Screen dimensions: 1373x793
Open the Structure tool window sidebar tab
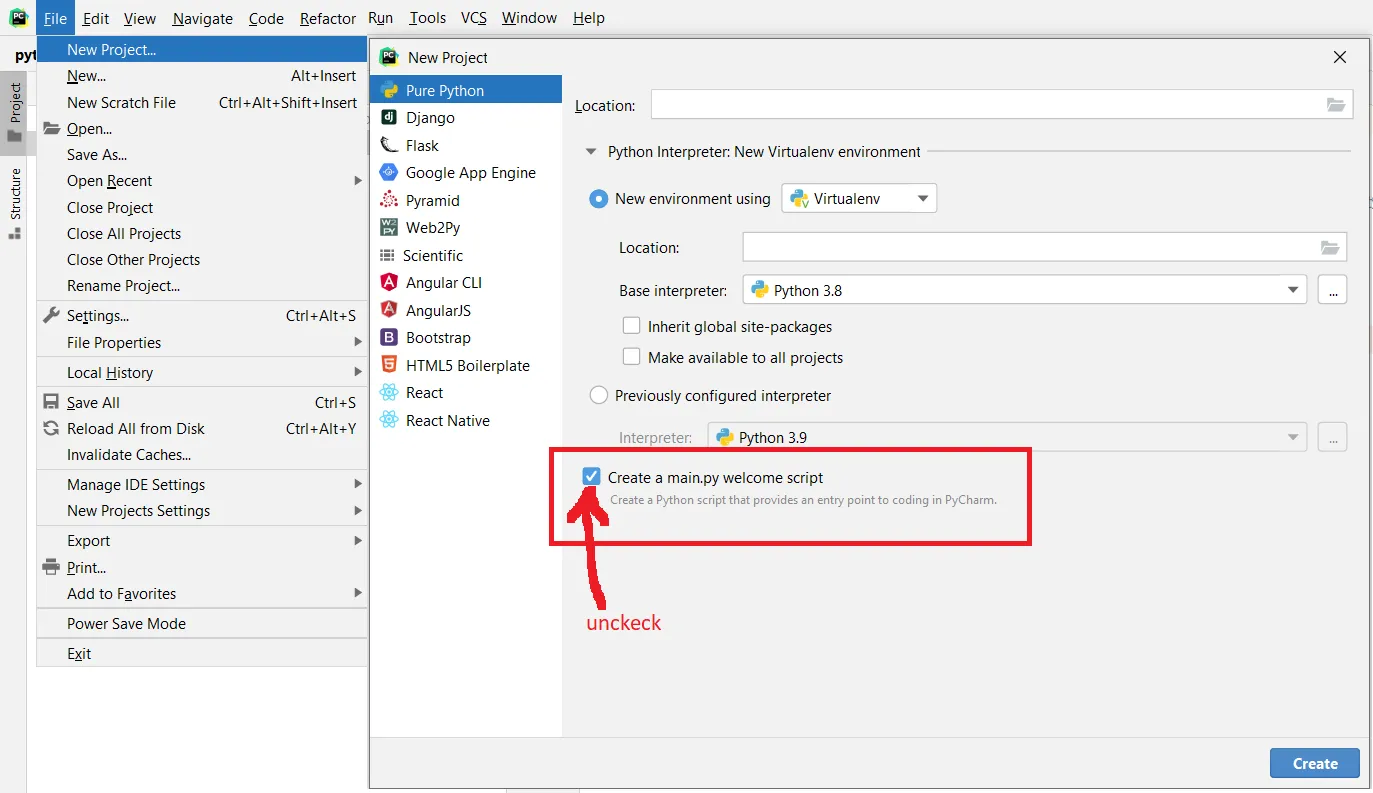click(14, 203)
